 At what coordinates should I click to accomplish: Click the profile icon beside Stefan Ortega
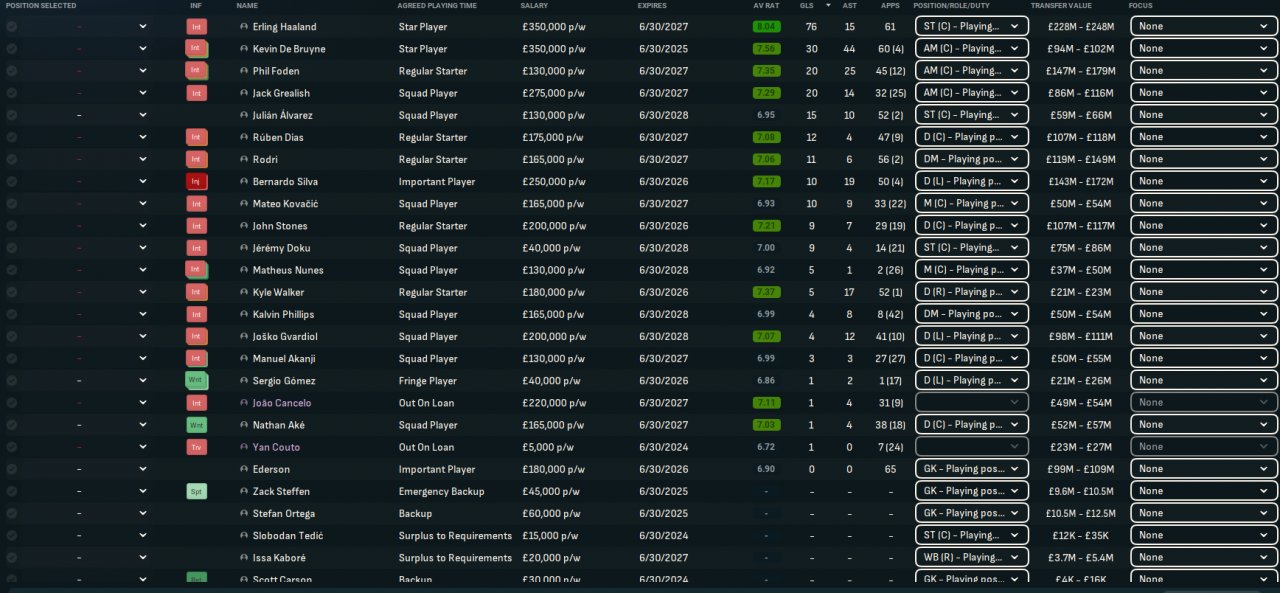244,513
